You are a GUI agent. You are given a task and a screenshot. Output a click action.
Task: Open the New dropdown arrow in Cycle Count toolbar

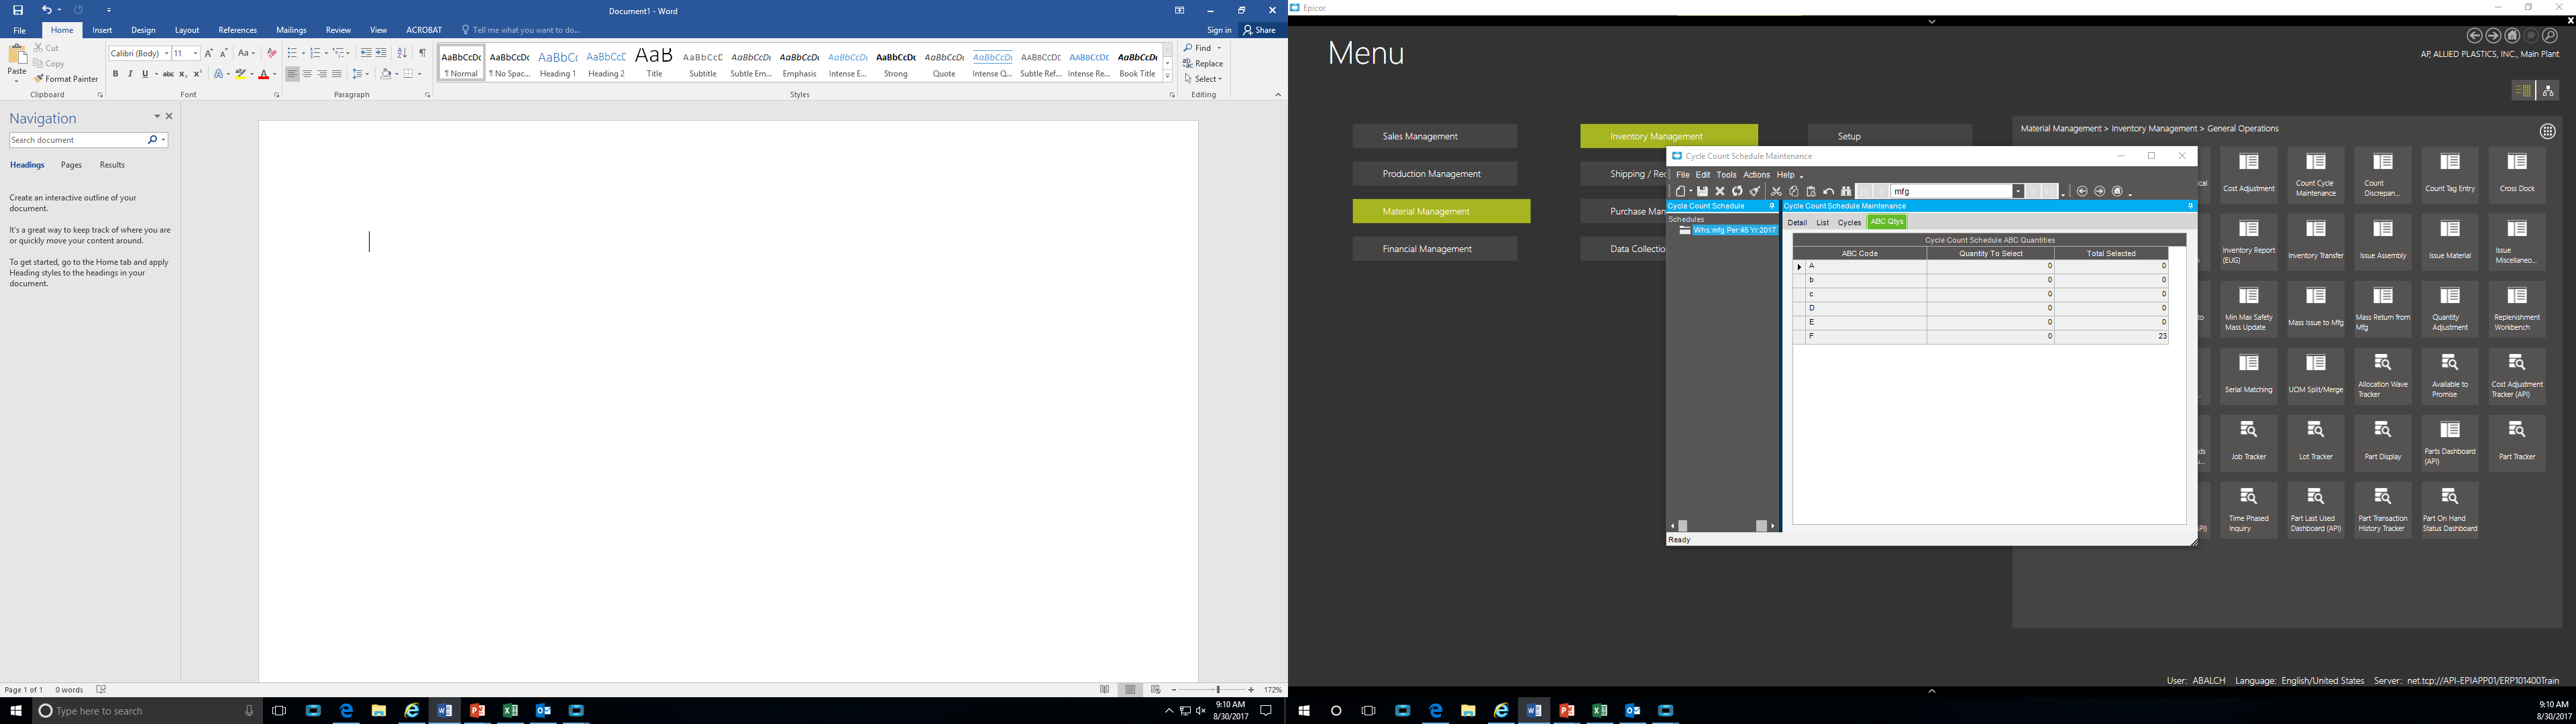1691,191
